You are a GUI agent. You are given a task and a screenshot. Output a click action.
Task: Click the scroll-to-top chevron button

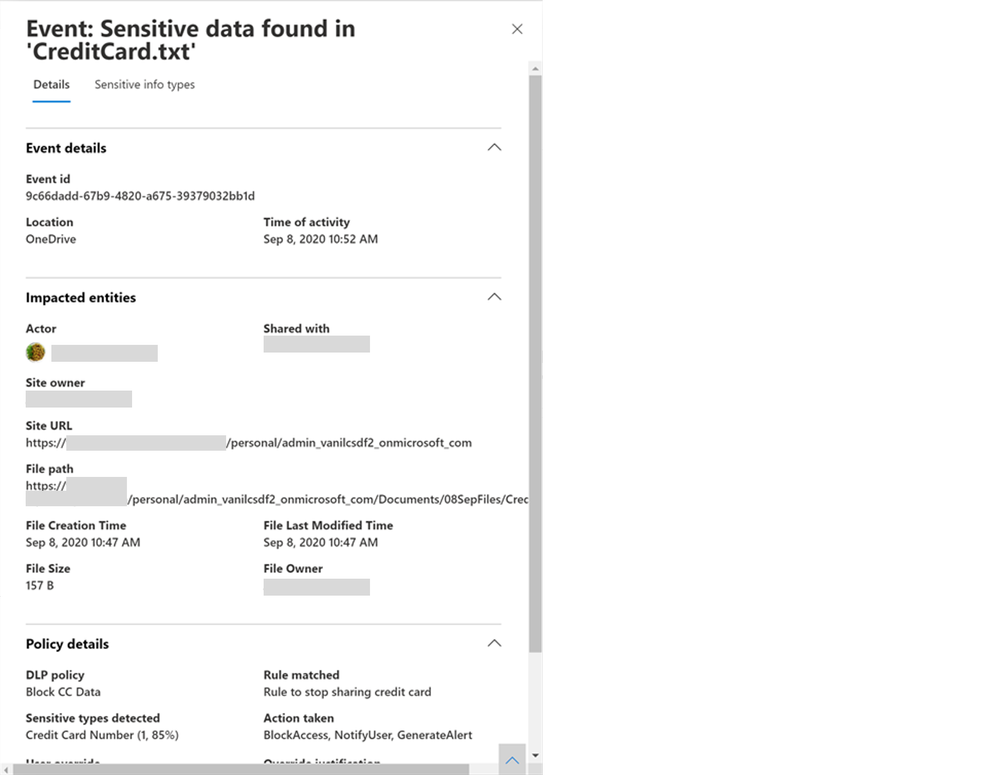pos(512,760)
